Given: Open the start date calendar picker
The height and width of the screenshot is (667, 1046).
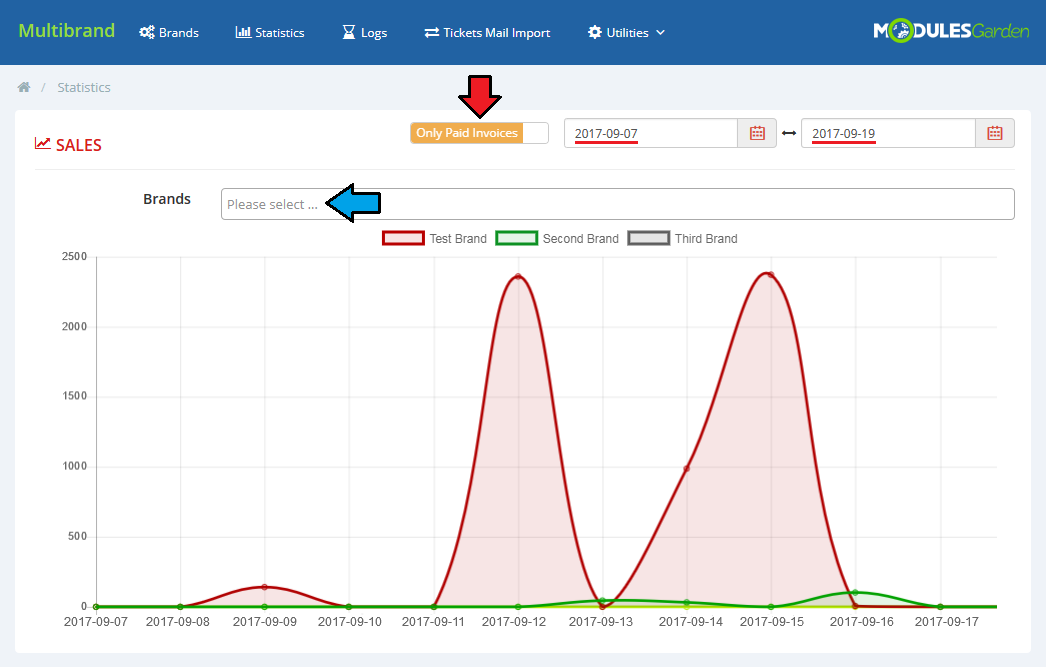Looking at the screenshot, I should (757, 133).
